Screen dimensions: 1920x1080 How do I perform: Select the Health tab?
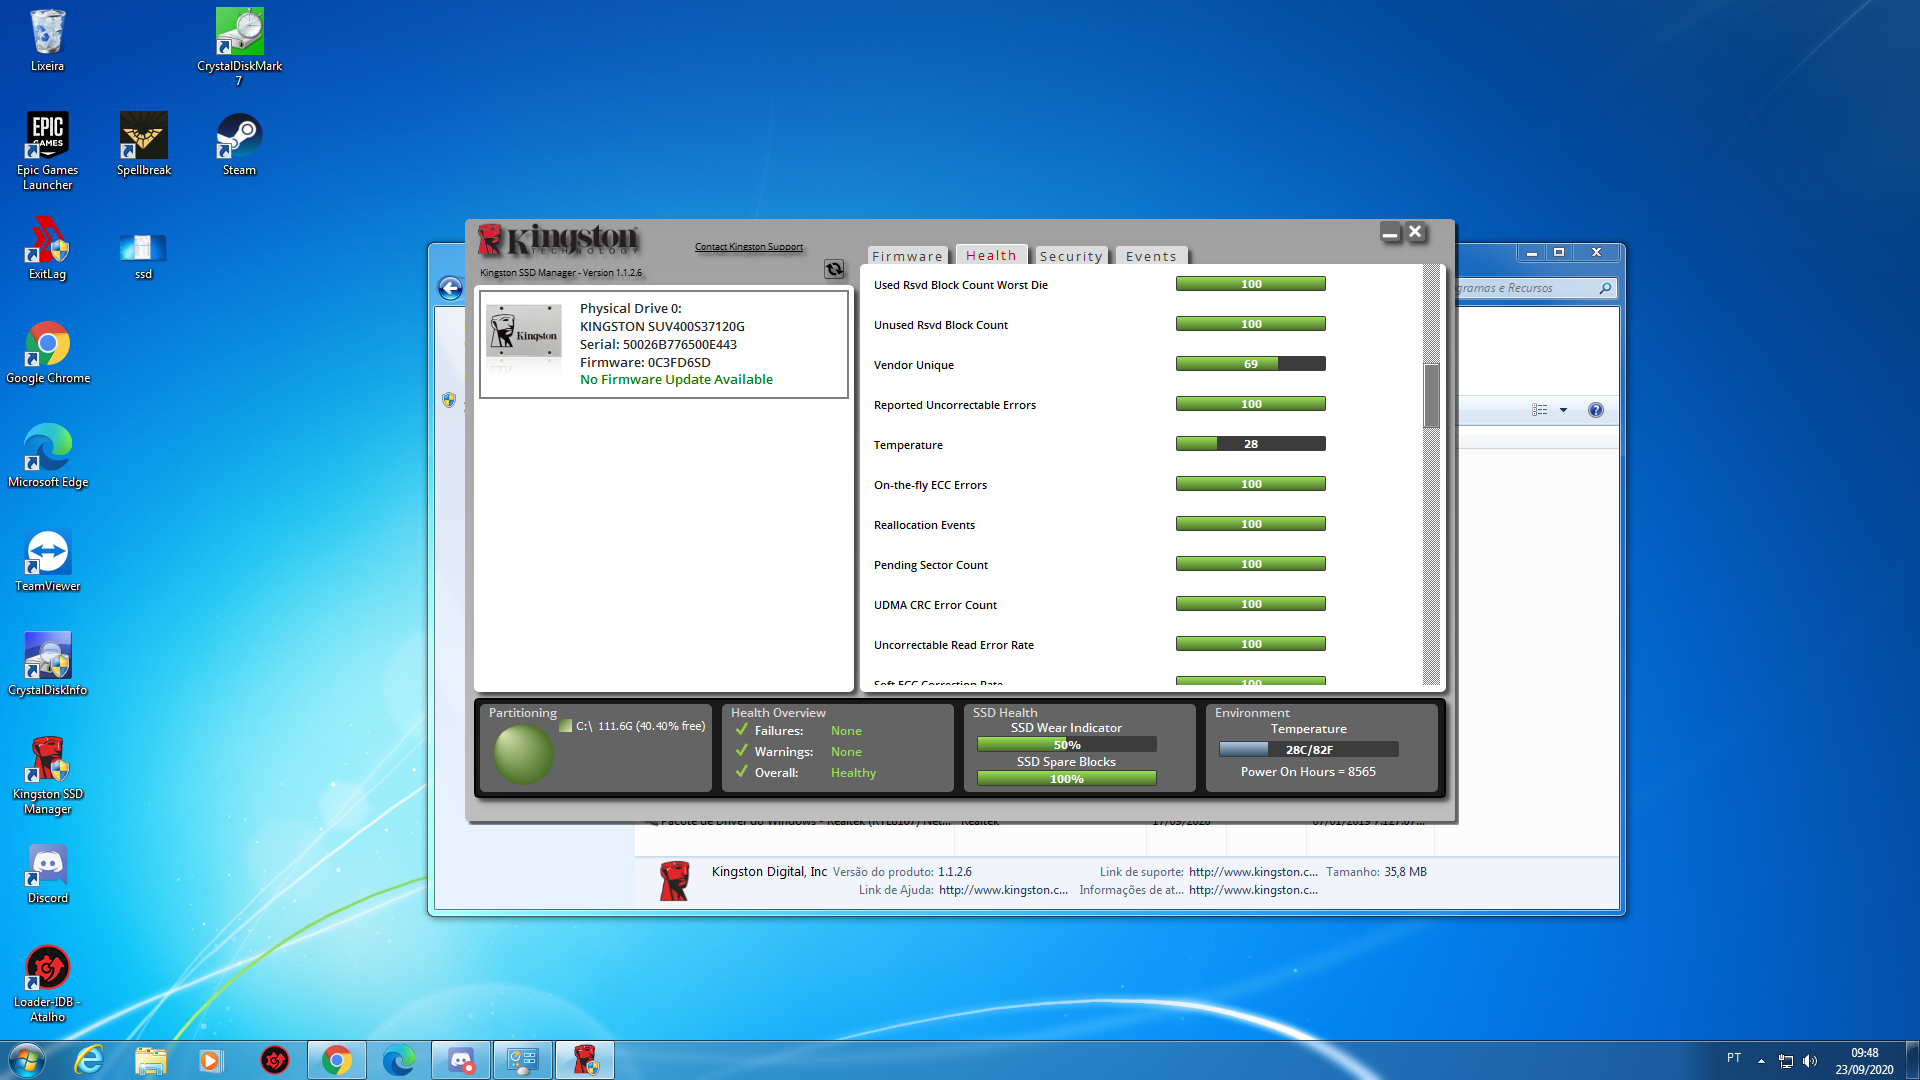tap(991, 255)
